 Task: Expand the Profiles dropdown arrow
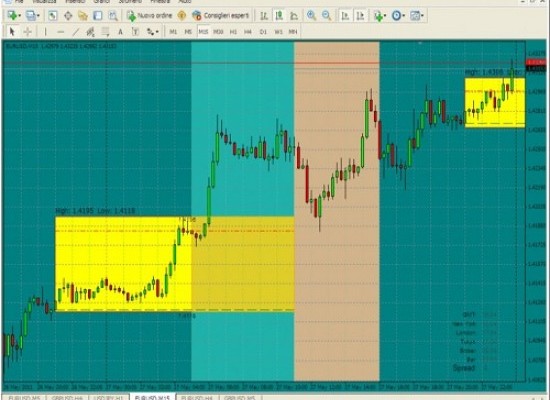(38, 16)
